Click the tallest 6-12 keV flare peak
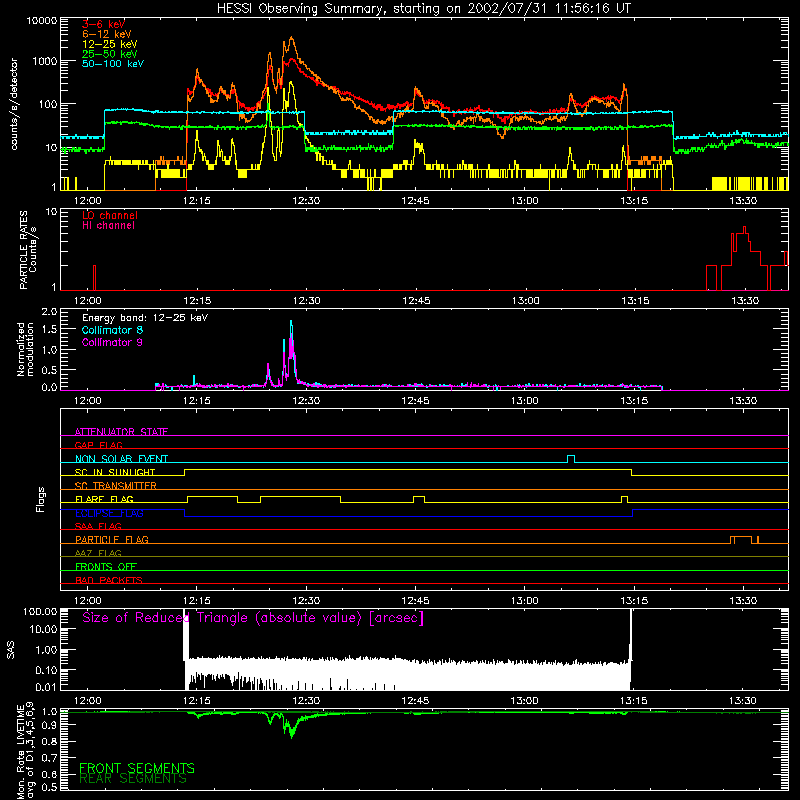Screen dimensions: 800x800 291,37
